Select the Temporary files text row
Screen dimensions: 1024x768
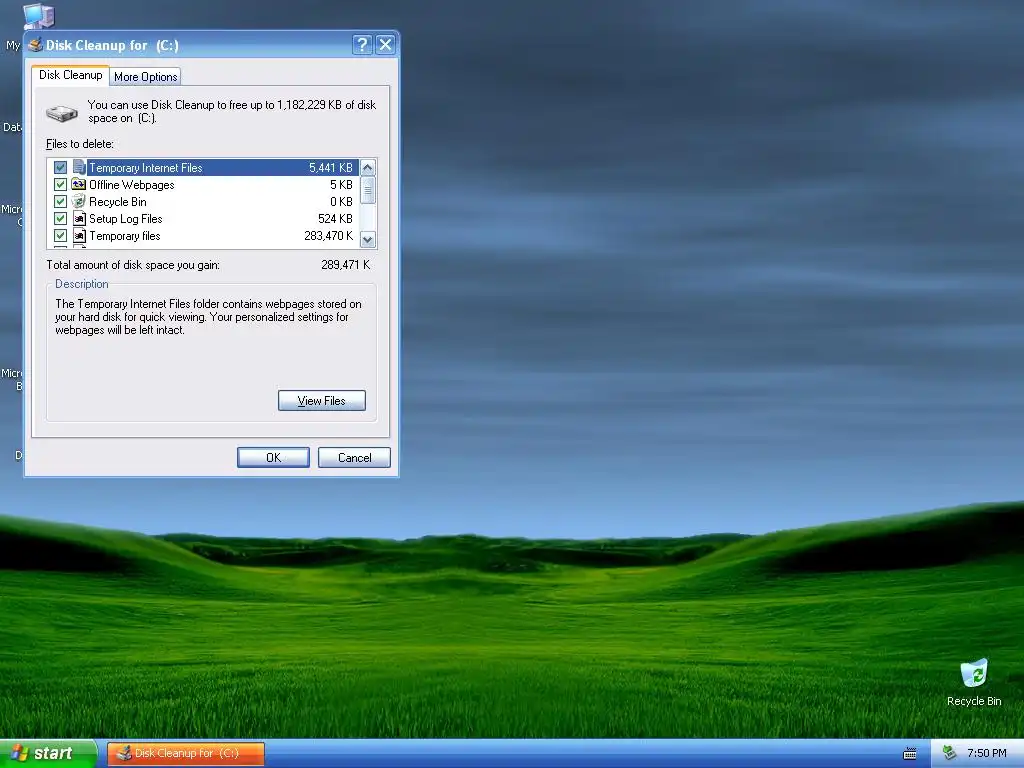pos(124,236)
